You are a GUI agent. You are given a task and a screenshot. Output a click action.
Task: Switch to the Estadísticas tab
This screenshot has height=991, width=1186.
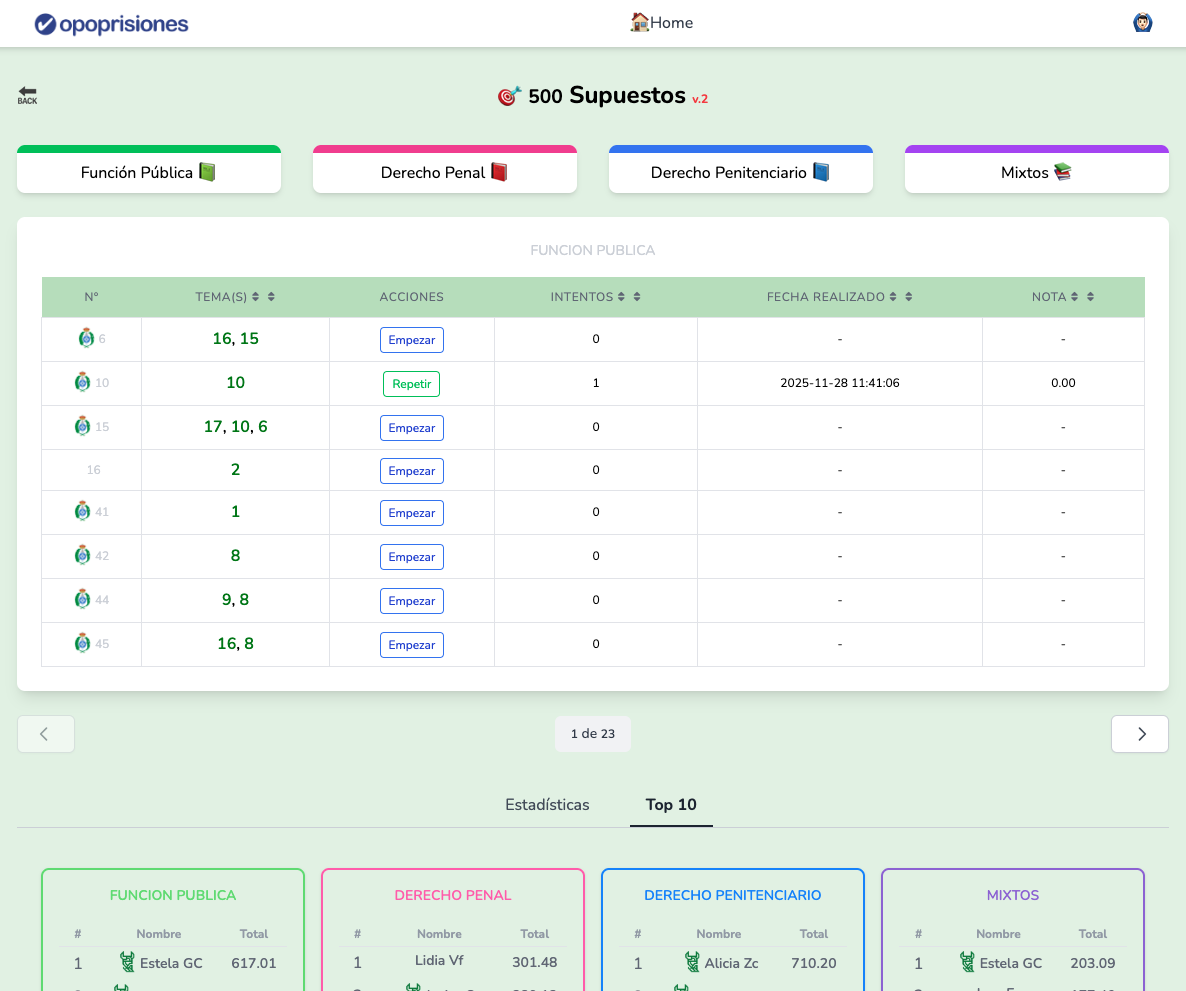click(547, 805)
